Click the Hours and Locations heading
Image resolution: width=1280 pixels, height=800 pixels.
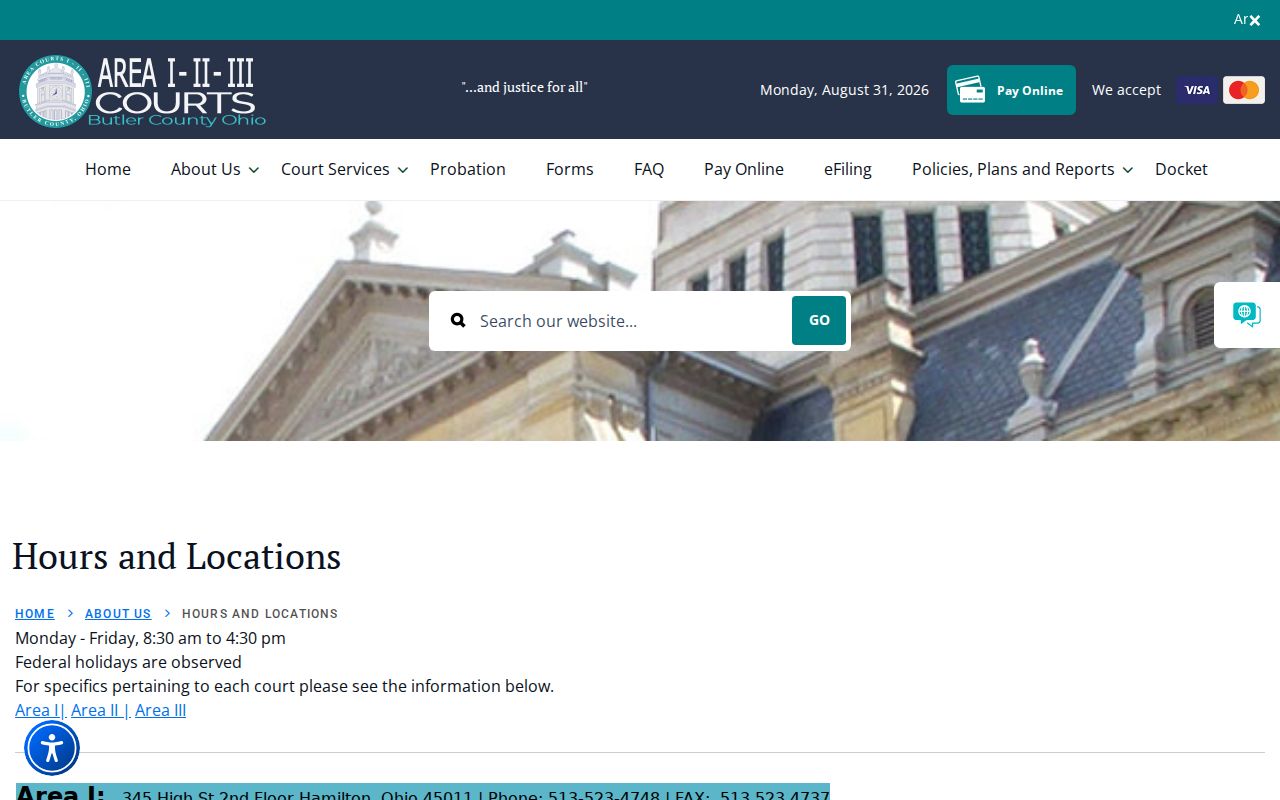click(177, 556)
